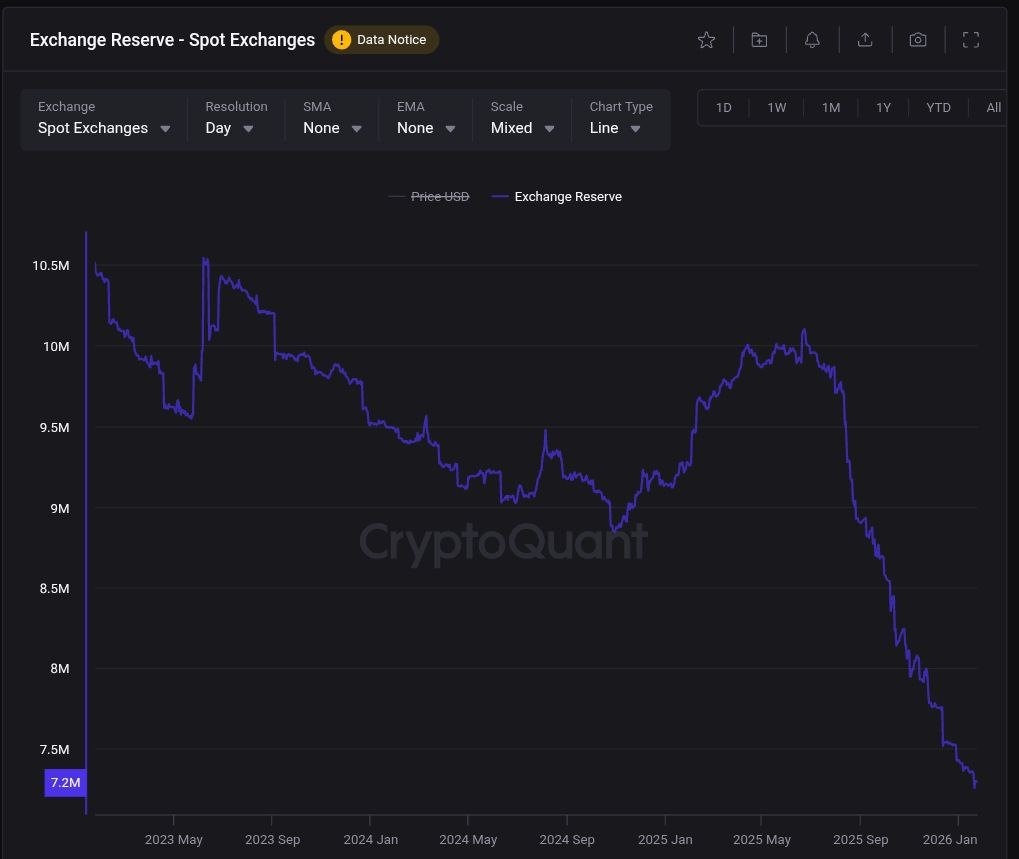Switch to the 1Y time range
1019x859 pixels.
(883, 107)
